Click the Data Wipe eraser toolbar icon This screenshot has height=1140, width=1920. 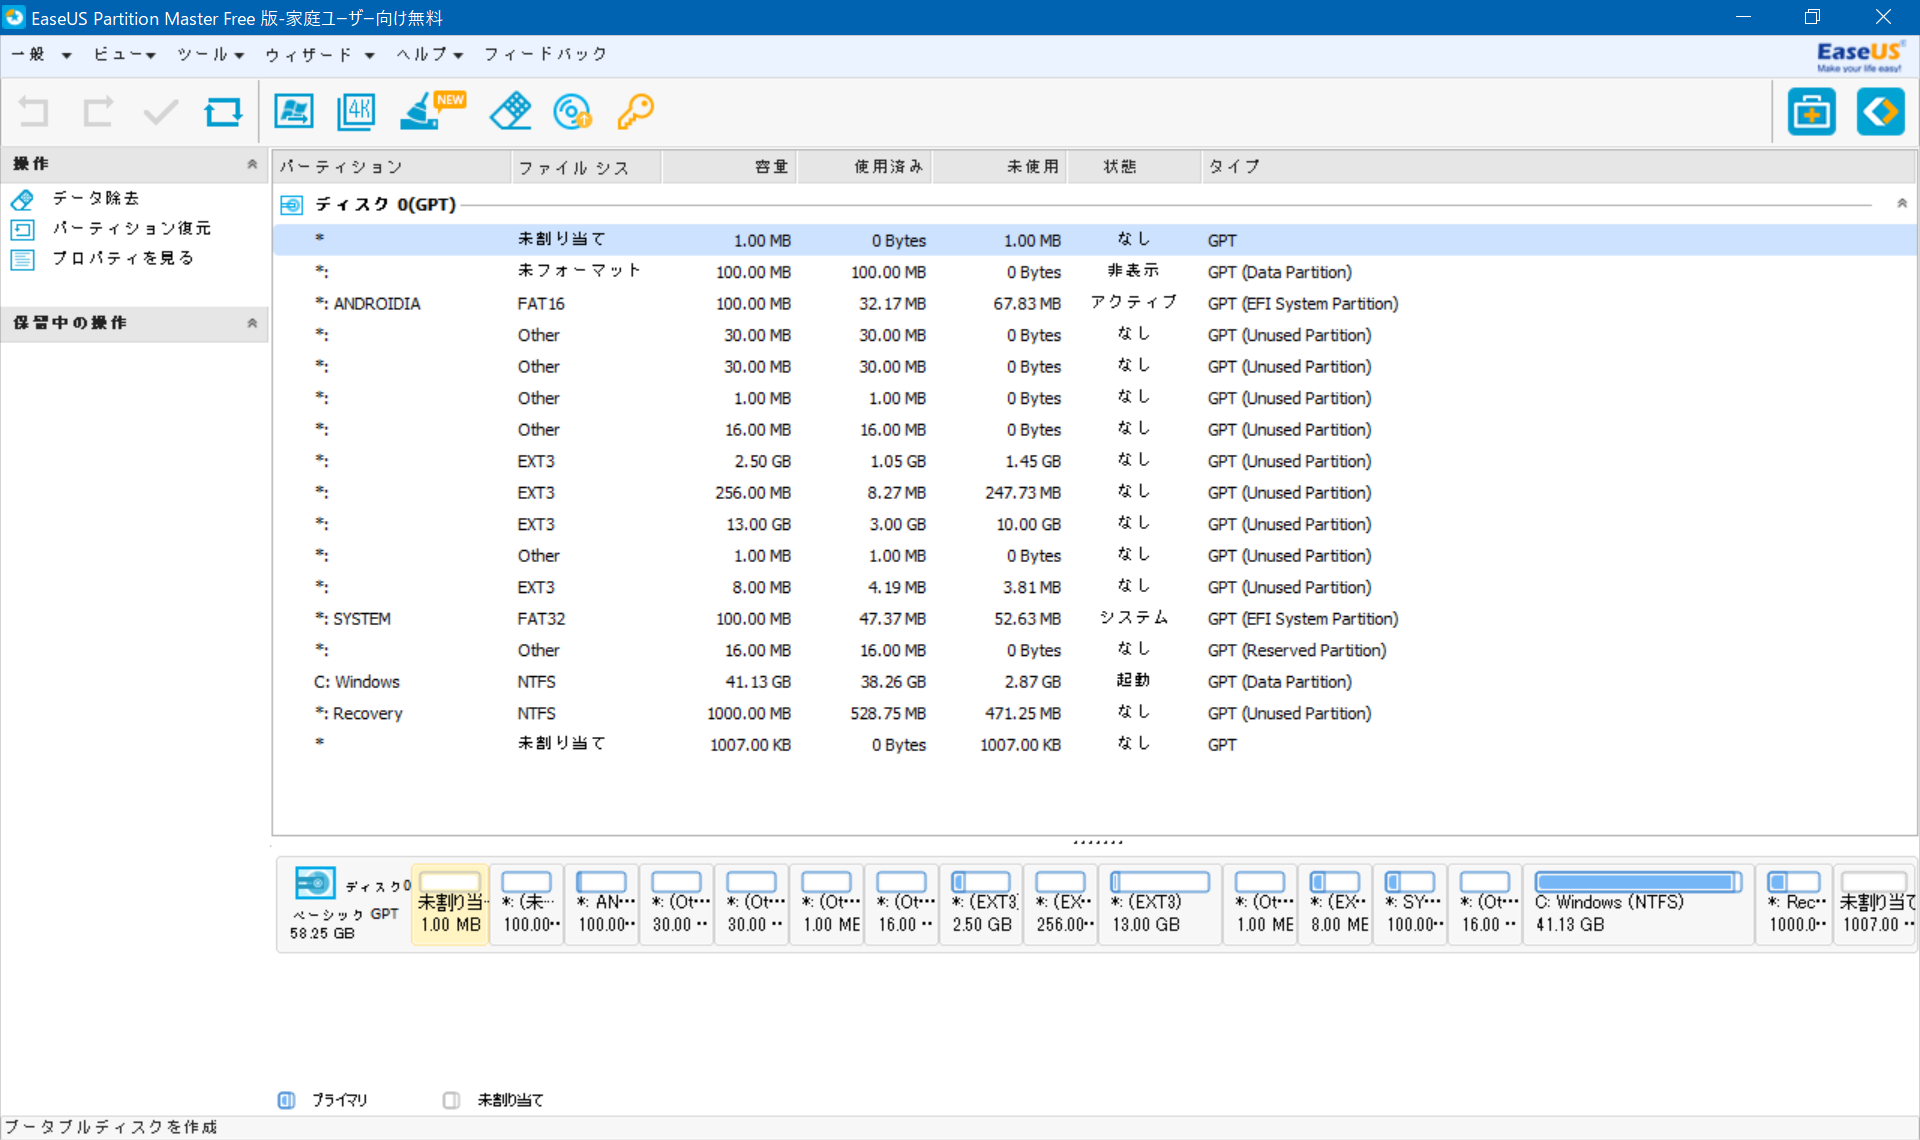coord(510,111)
